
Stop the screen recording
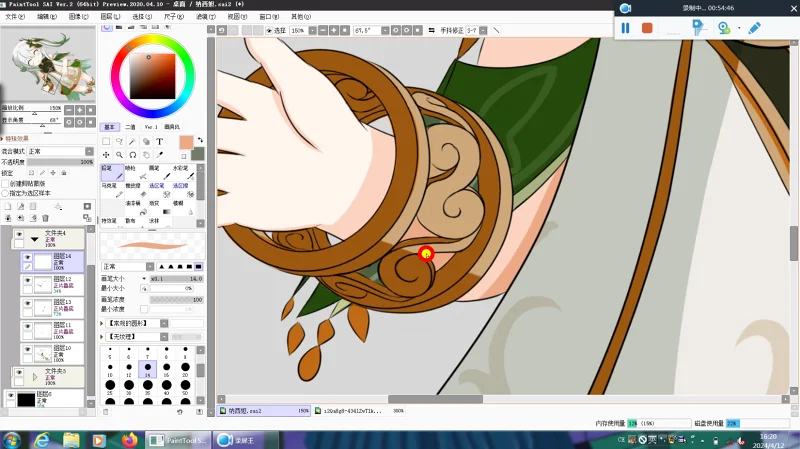click(647, 28)
